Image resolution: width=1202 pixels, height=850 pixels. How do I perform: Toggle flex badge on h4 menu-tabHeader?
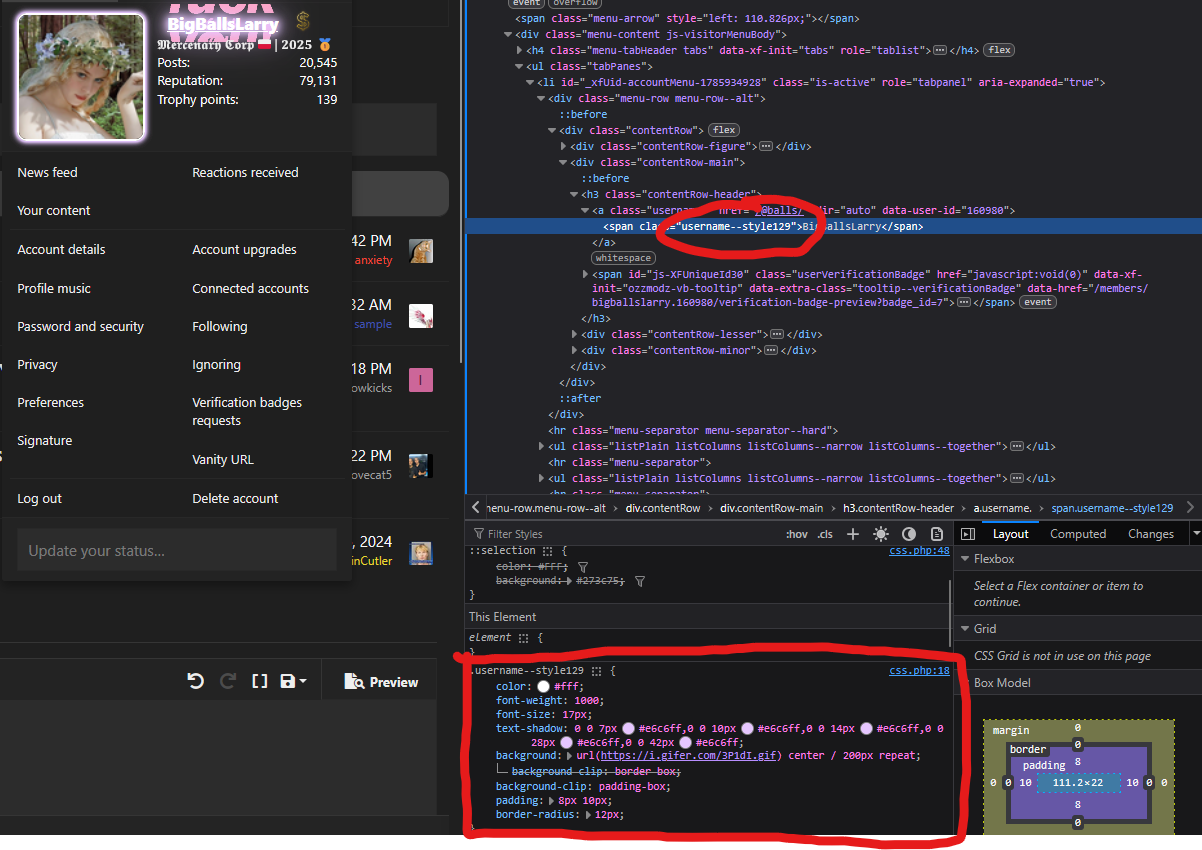998,50
